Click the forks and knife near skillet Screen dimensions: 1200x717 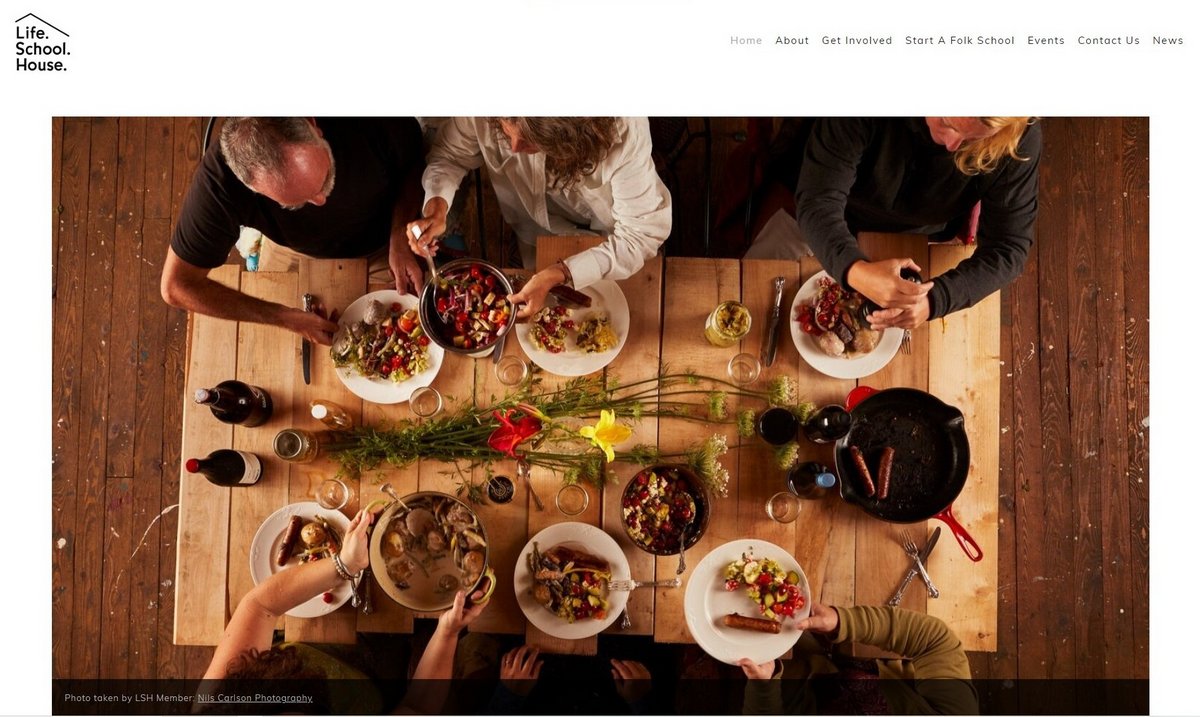coord(915,565)
